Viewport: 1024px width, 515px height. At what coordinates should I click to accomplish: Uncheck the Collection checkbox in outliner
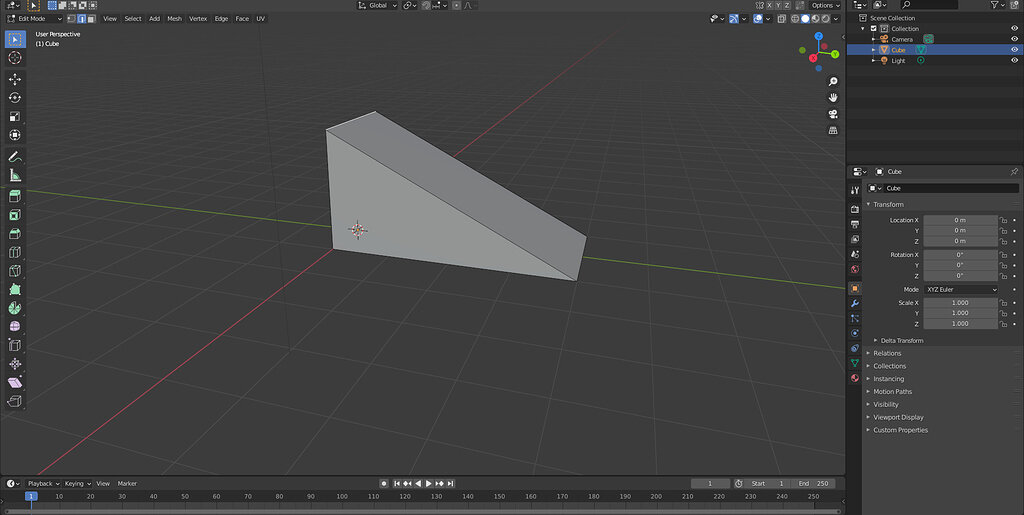coord(873,29)
